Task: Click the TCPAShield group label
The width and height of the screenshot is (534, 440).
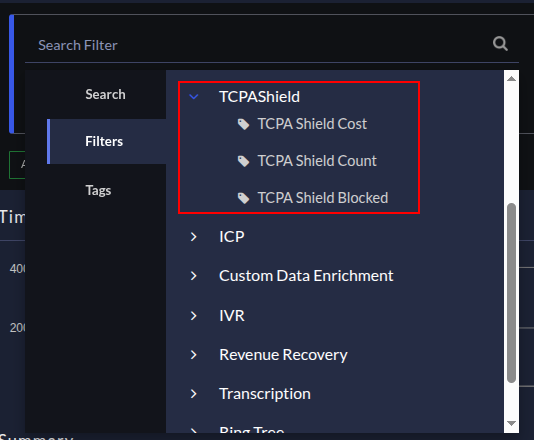Action: pos(260,97)
